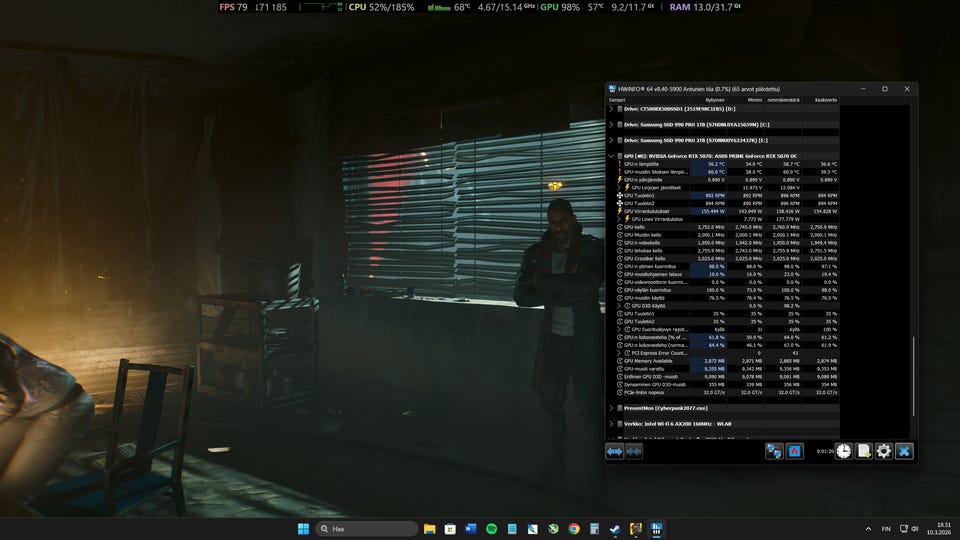960x540 pixels.
Task: Select the GPU core load row showing 98.0 %
Action: tap(727, 266)
